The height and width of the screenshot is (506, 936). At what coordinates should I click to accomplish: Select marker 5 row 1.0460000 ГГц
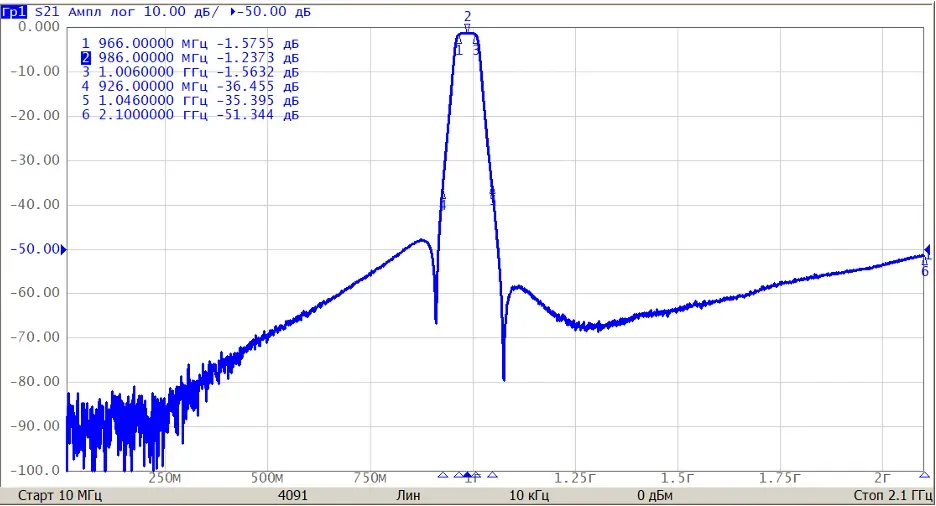190,101
